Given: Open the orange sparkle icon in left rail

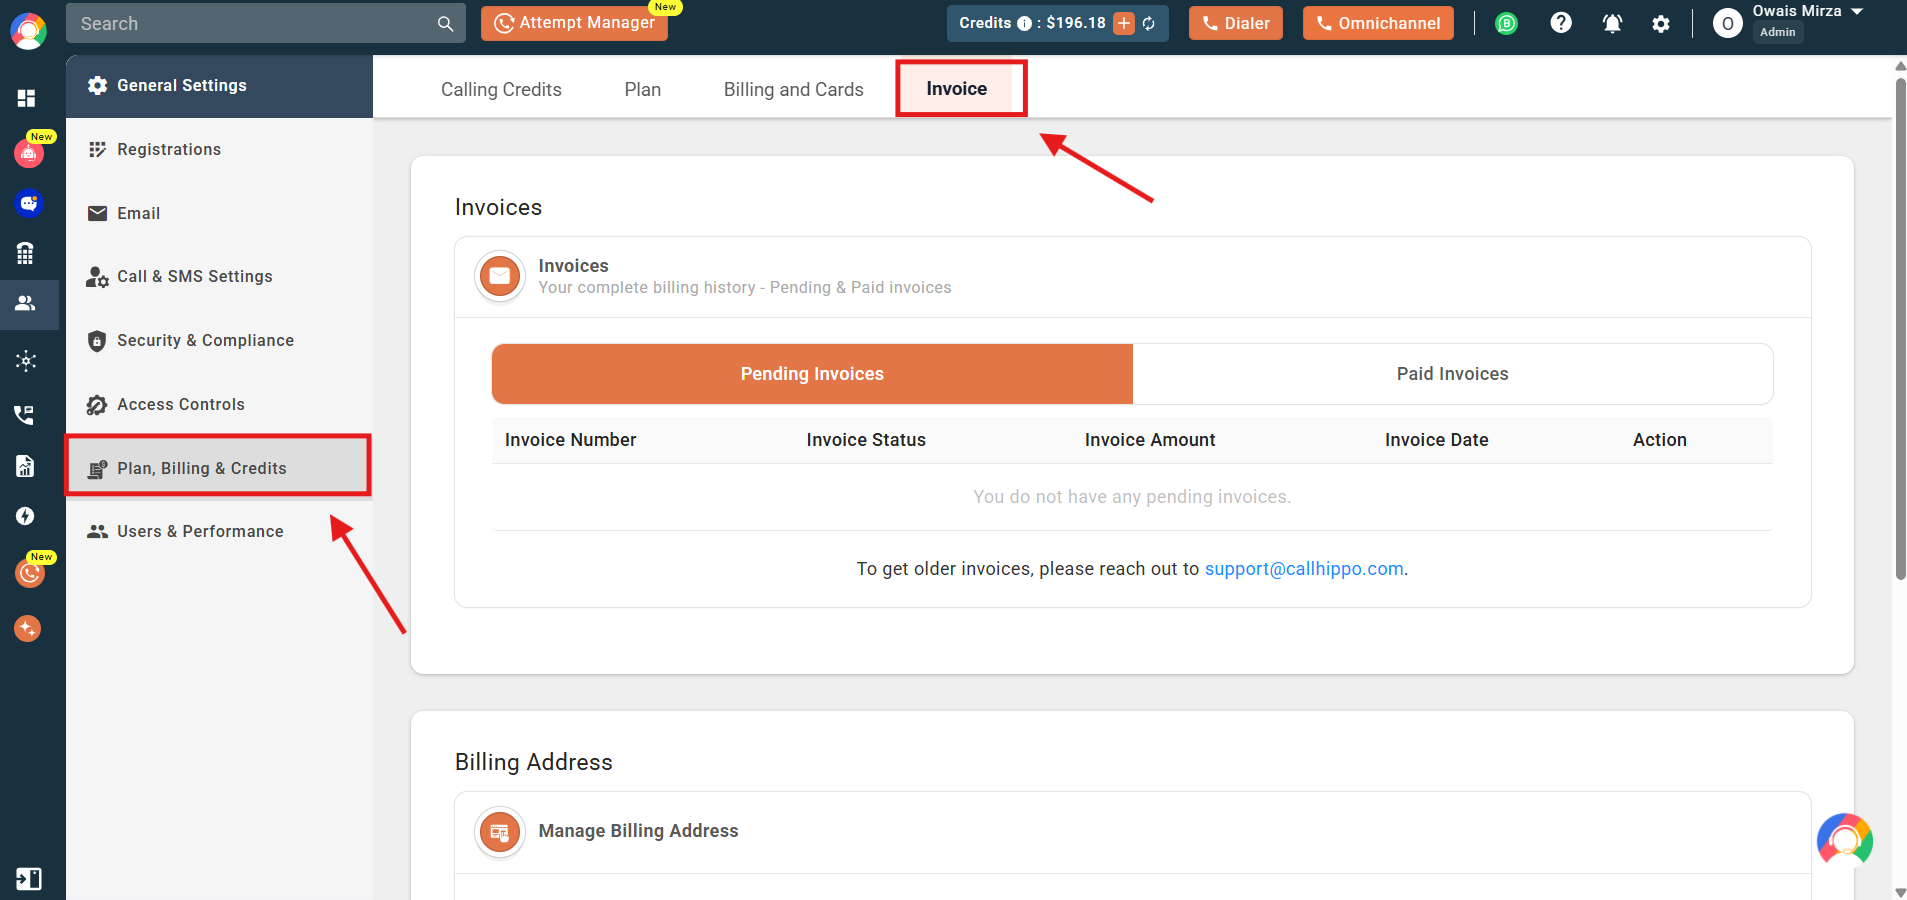Looking at the screenshot, I should [x=28, y=629].
